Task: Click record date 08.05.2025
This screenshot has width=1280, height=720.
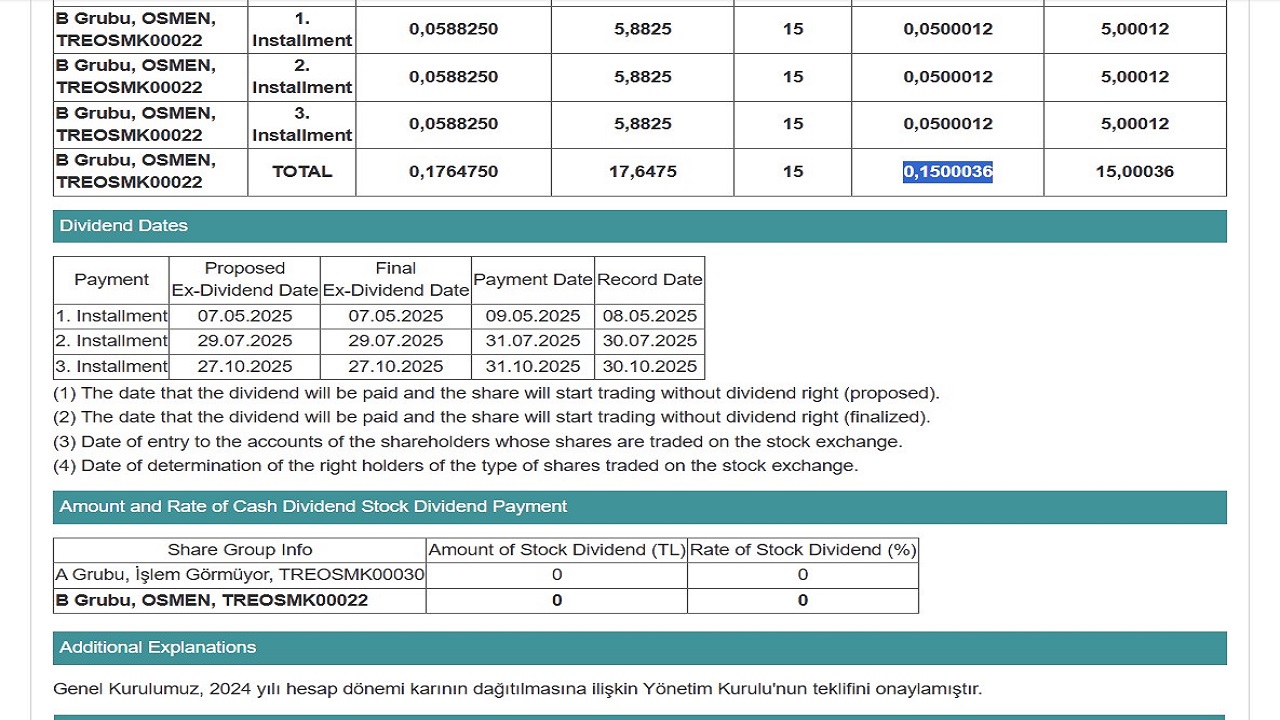Action: click(650, 316)
